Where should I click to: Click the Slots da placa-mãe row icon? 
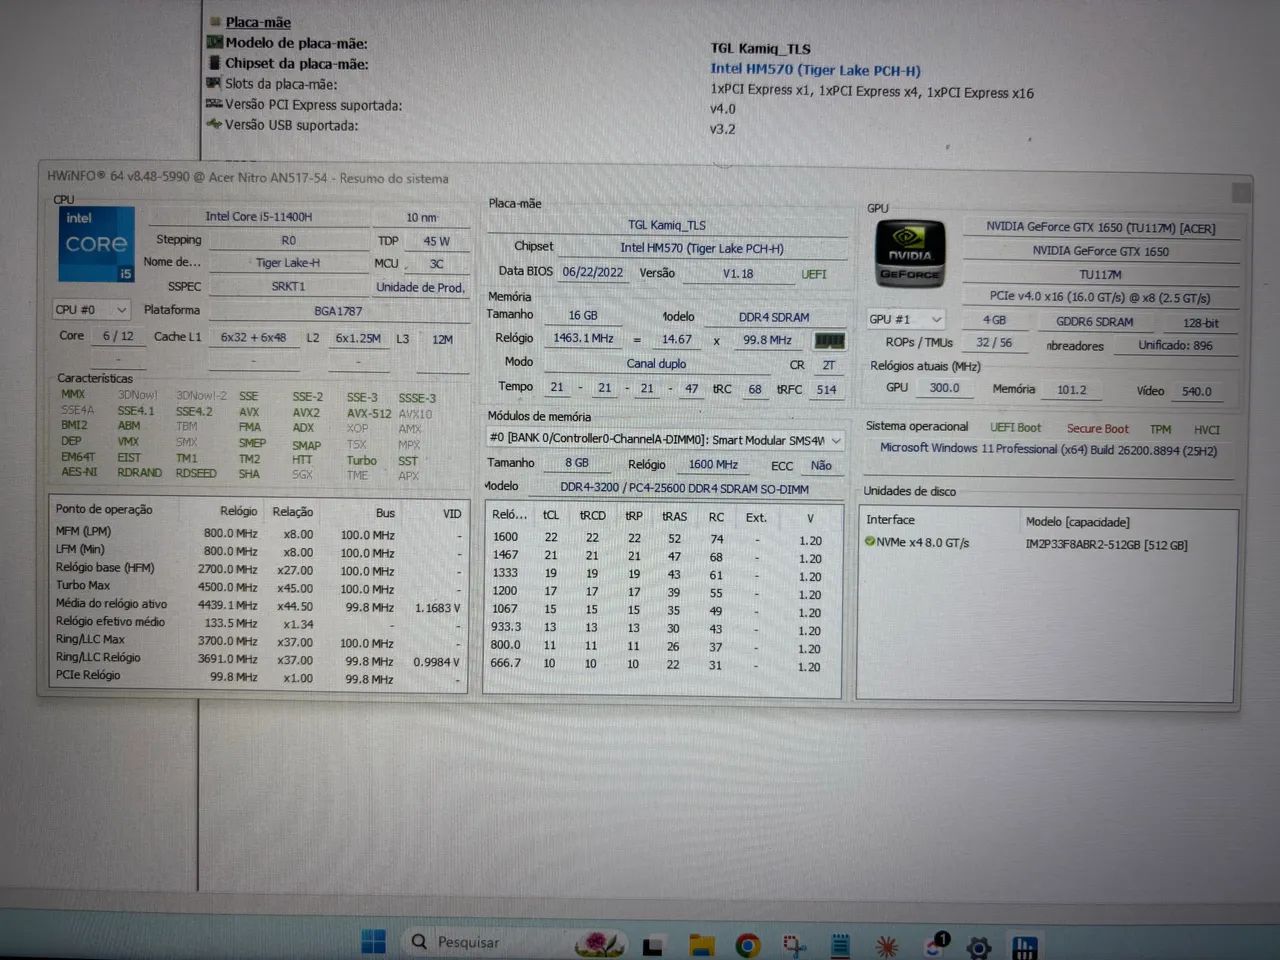pos(213,83)
